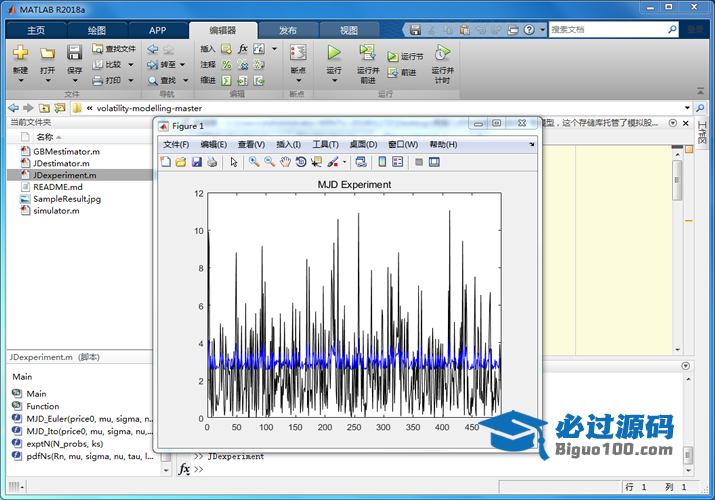715x500 pixels.
Task: Click the insert colorbar icon
Action: [x=382, y=162]
